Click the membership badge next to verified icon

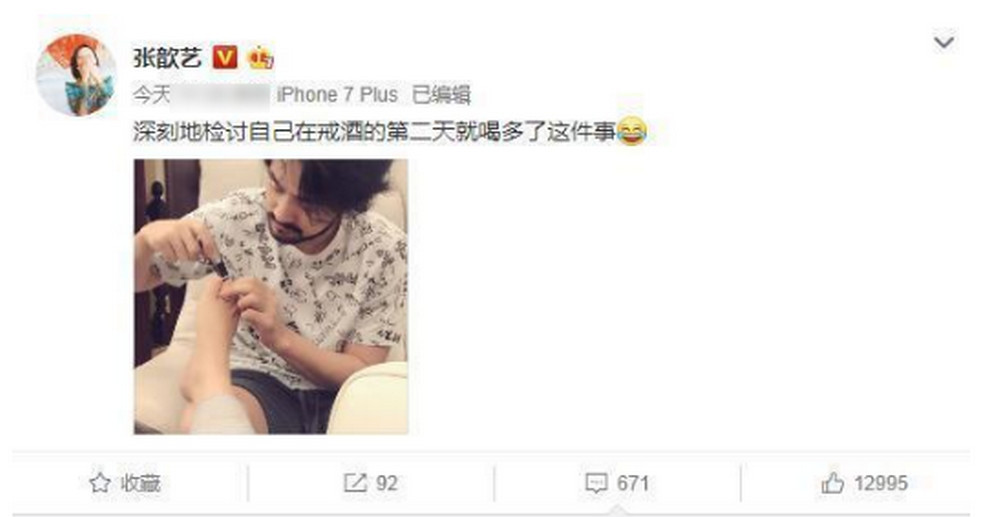(260, 57)
